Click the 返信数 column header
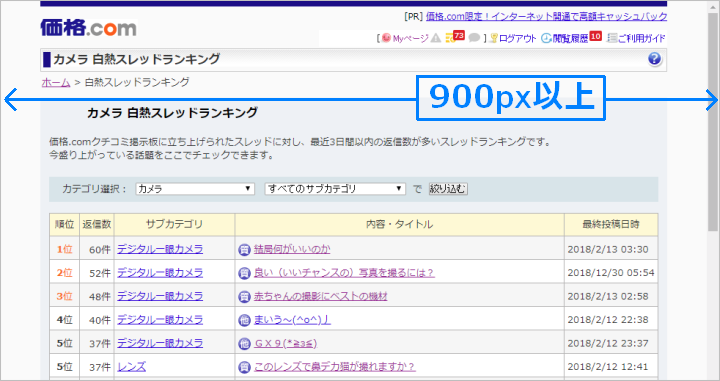This screenshot has width=720, height=381. [x=97, y=225]
